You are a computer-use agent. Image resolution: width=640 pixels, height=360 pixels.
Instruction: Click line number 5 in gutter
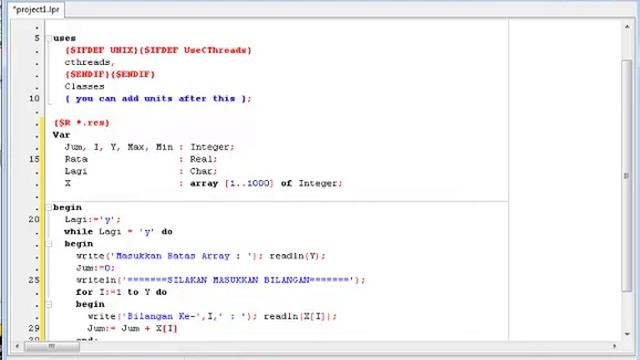(x=37, y=38)
